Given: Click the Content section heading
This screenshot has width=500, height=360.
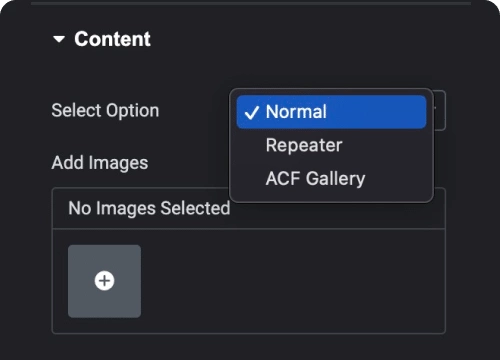Looking at the screenshot, I should (112, 39).
